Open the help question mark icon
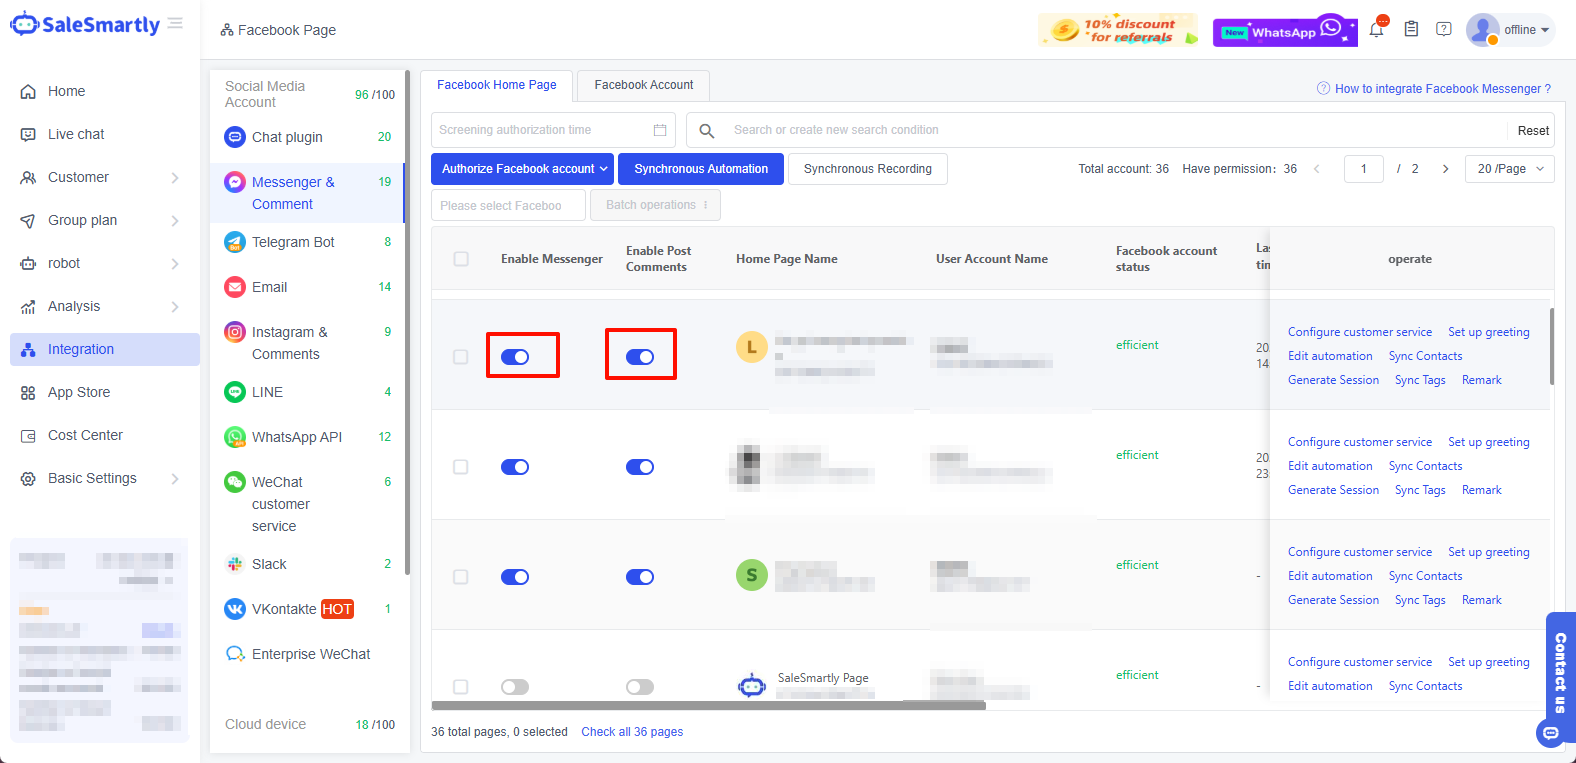This screenshot has width=1576, height=763. pos(1444,29)
